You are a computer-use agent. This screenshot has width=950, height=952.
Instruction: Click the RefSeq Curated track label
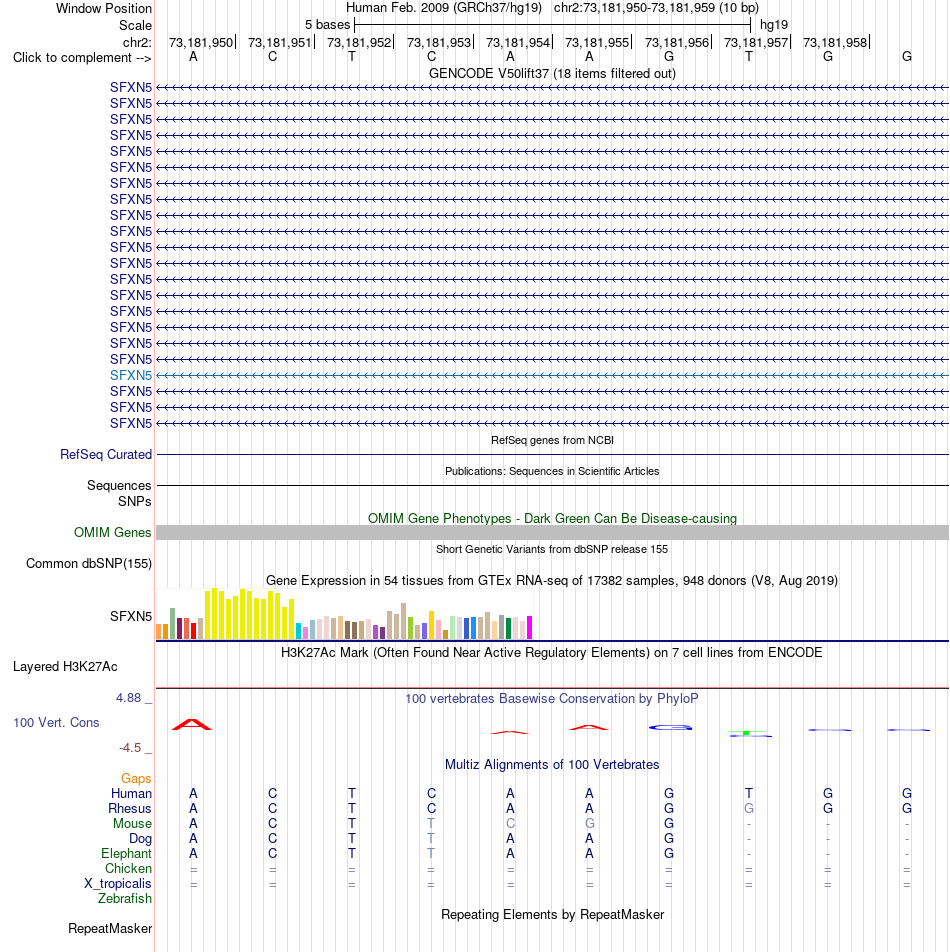pos(106,455)
